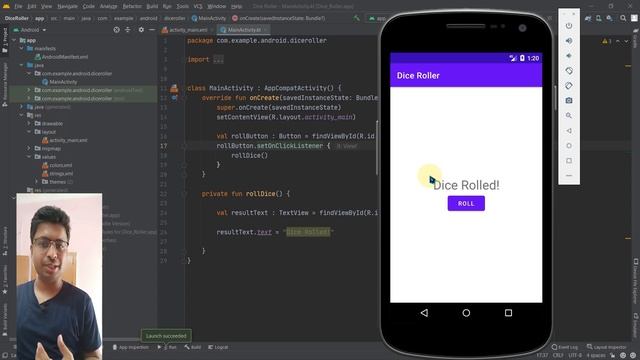Viewport: 640px width, 360px height.
Task: Collapse the manifests folder
Action: click(22, 49)
